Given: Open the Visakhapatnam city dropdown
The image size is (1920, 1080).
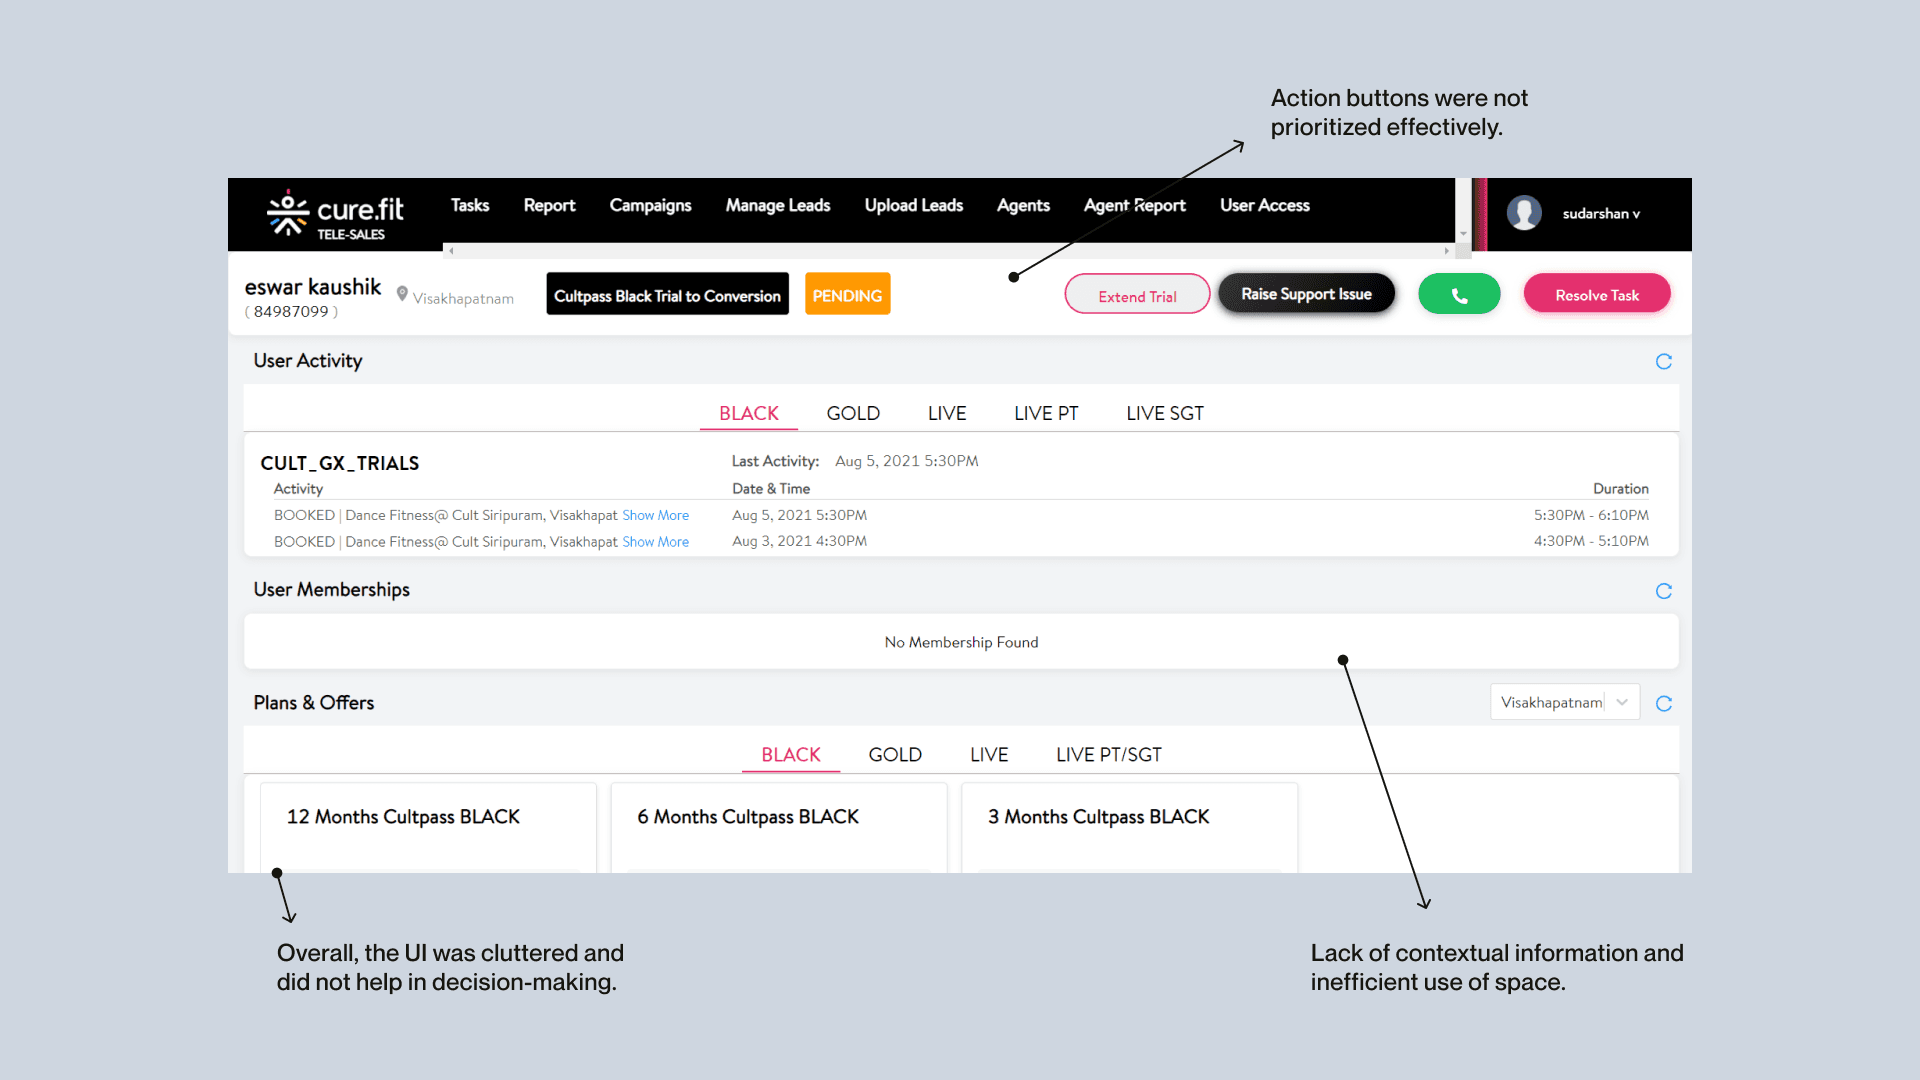Looking at the screenshot, I should point(1565,702).
